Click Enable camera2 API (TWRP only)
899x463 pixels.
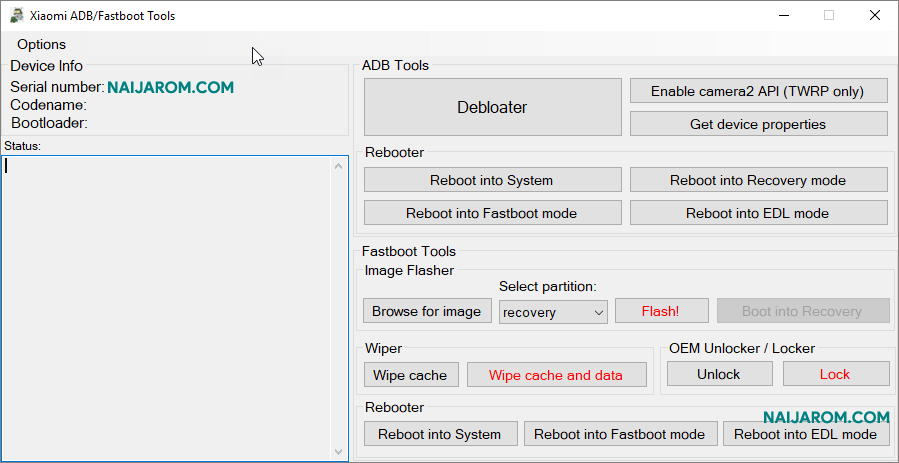click(x=759, y=91)
